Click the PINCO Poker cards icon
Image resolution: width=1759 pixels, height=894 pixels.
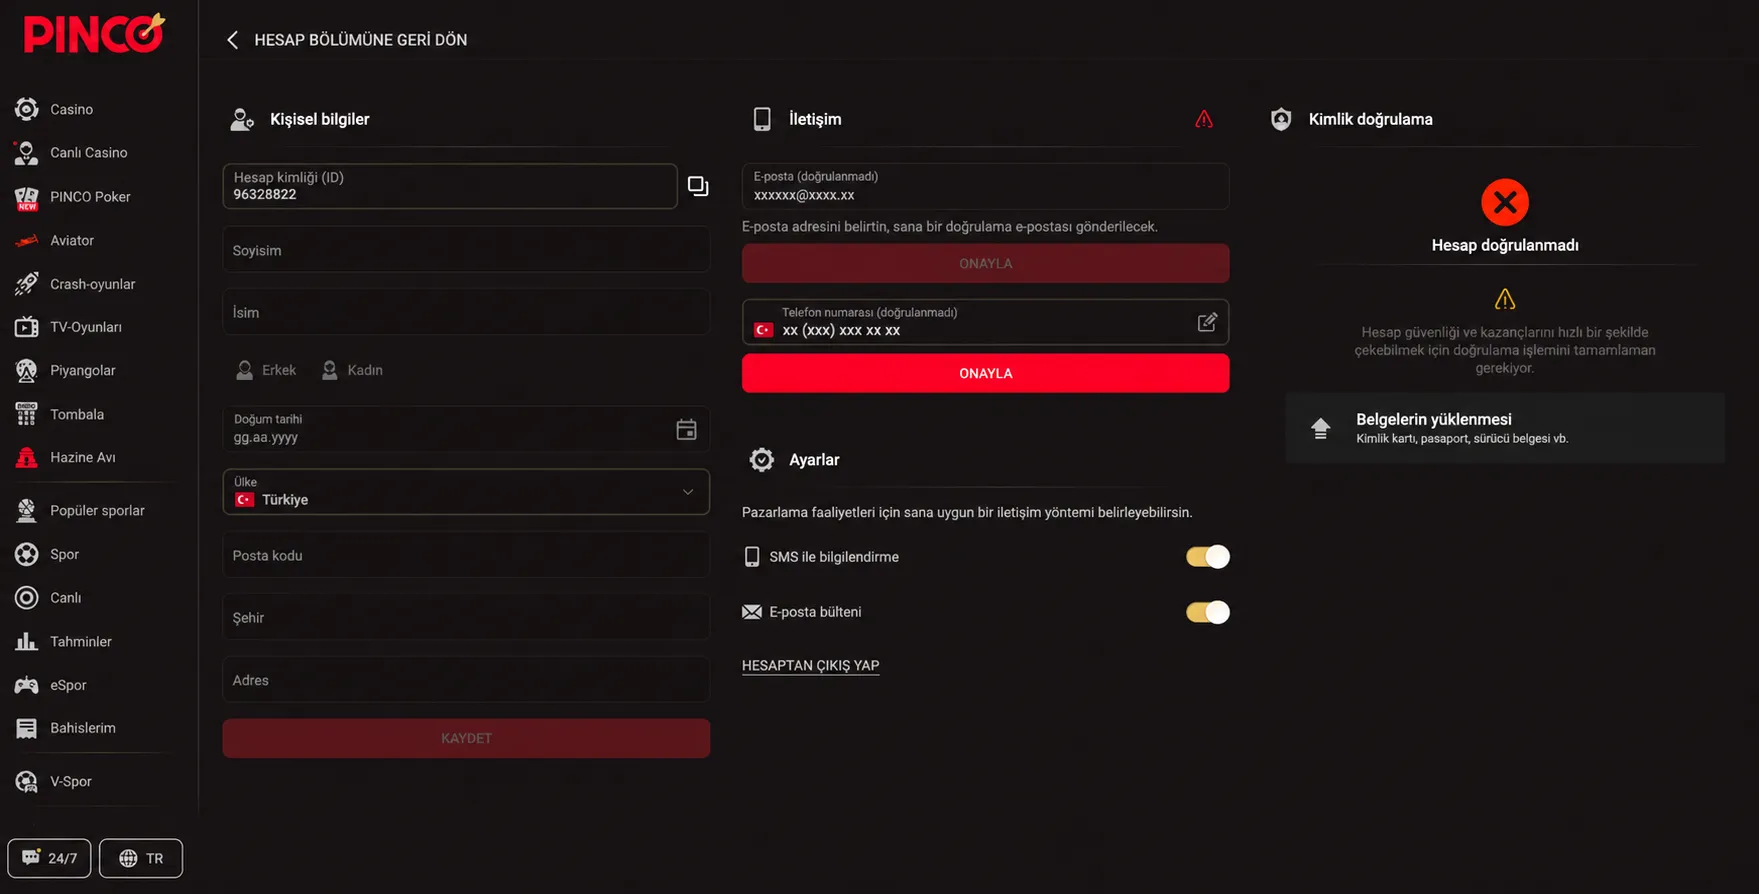click(27, 197)
